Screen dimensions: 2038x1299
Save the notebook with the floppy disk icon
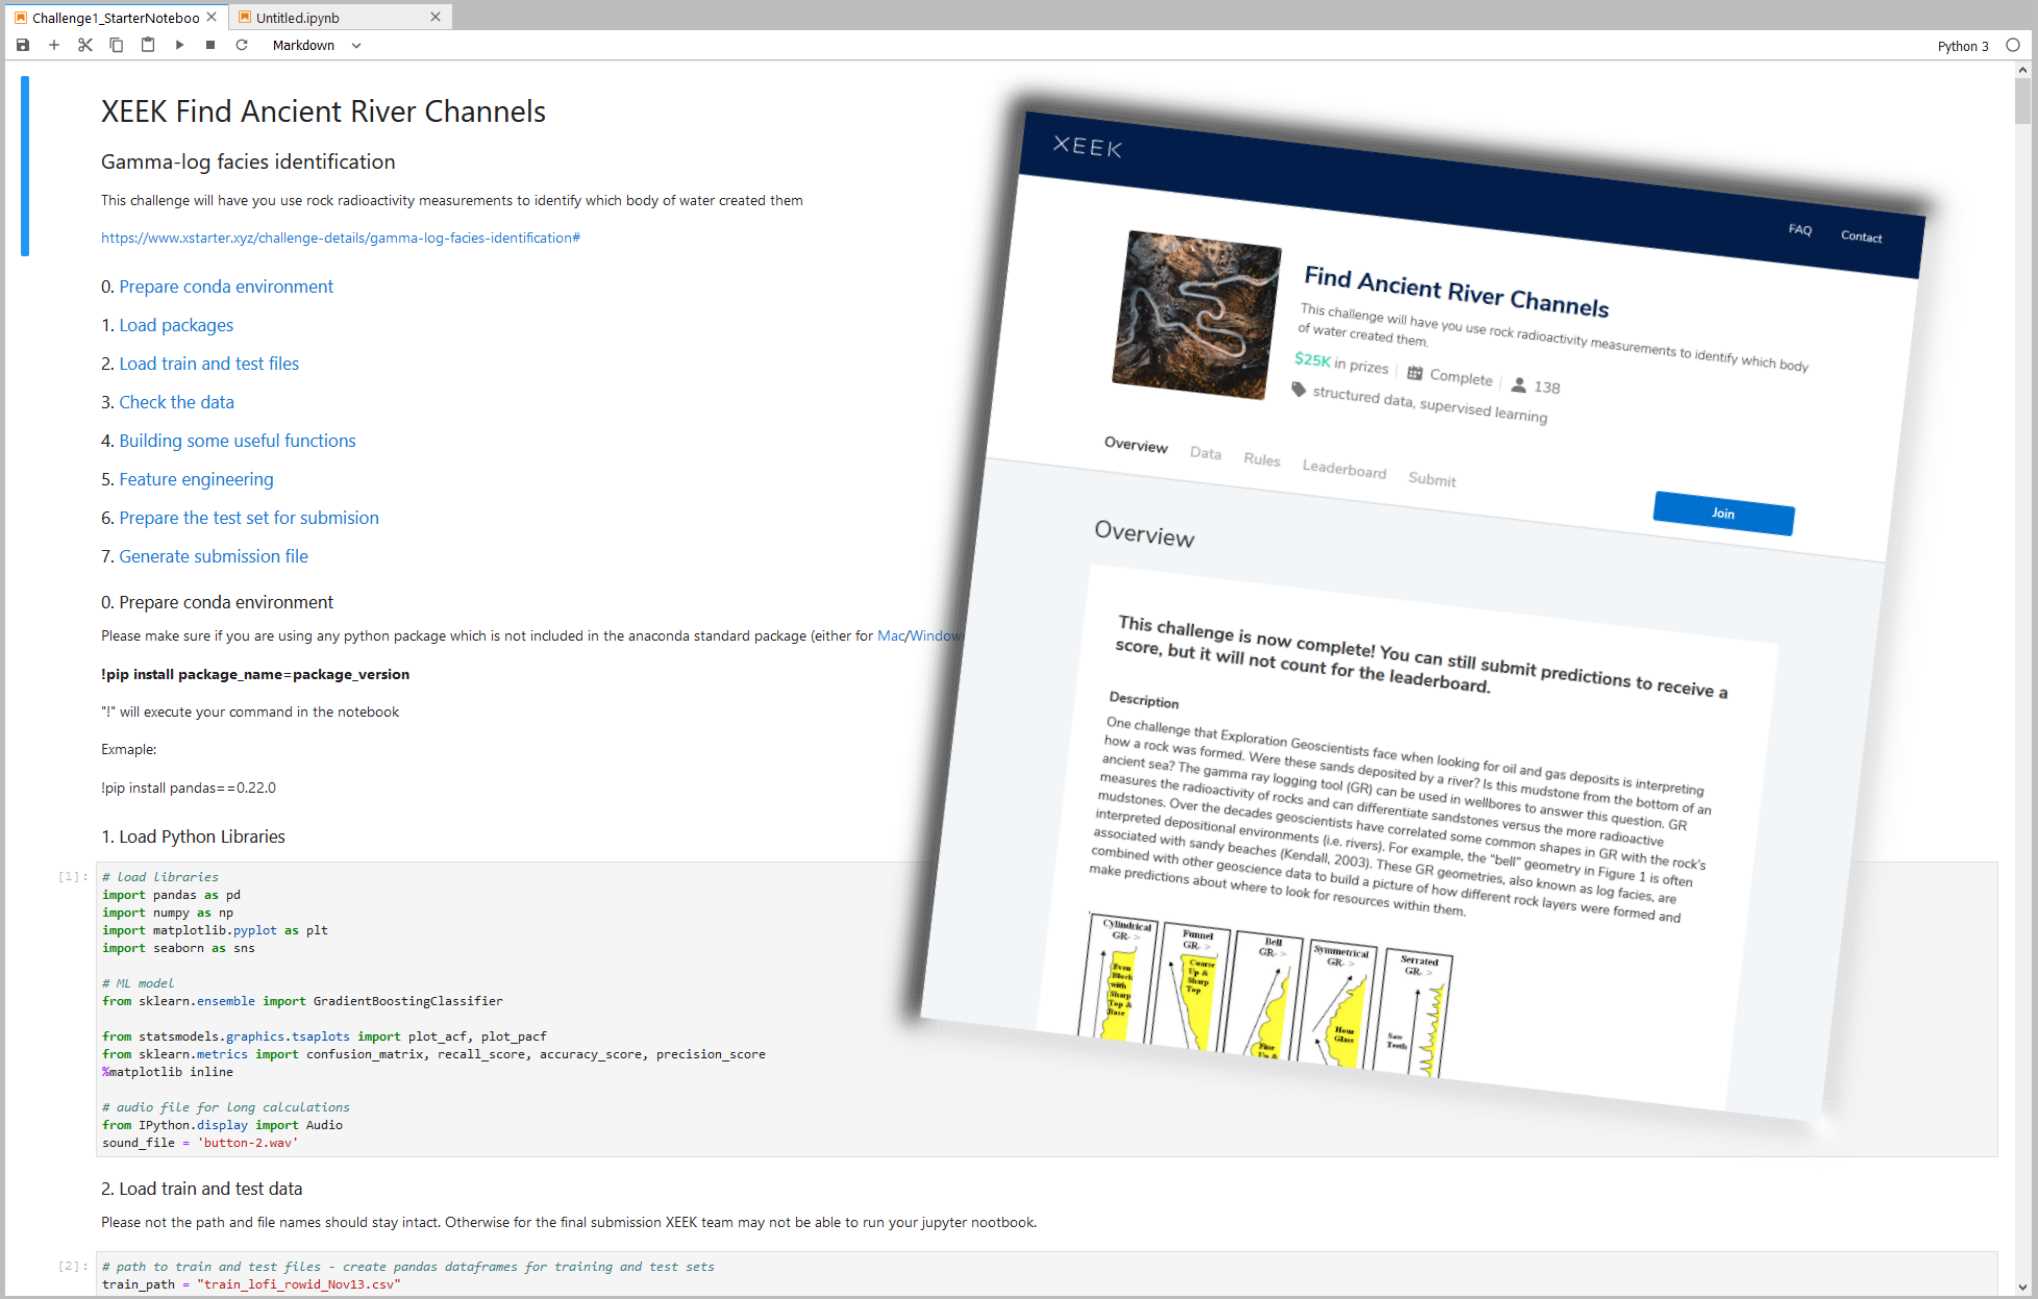coord(23,45)
